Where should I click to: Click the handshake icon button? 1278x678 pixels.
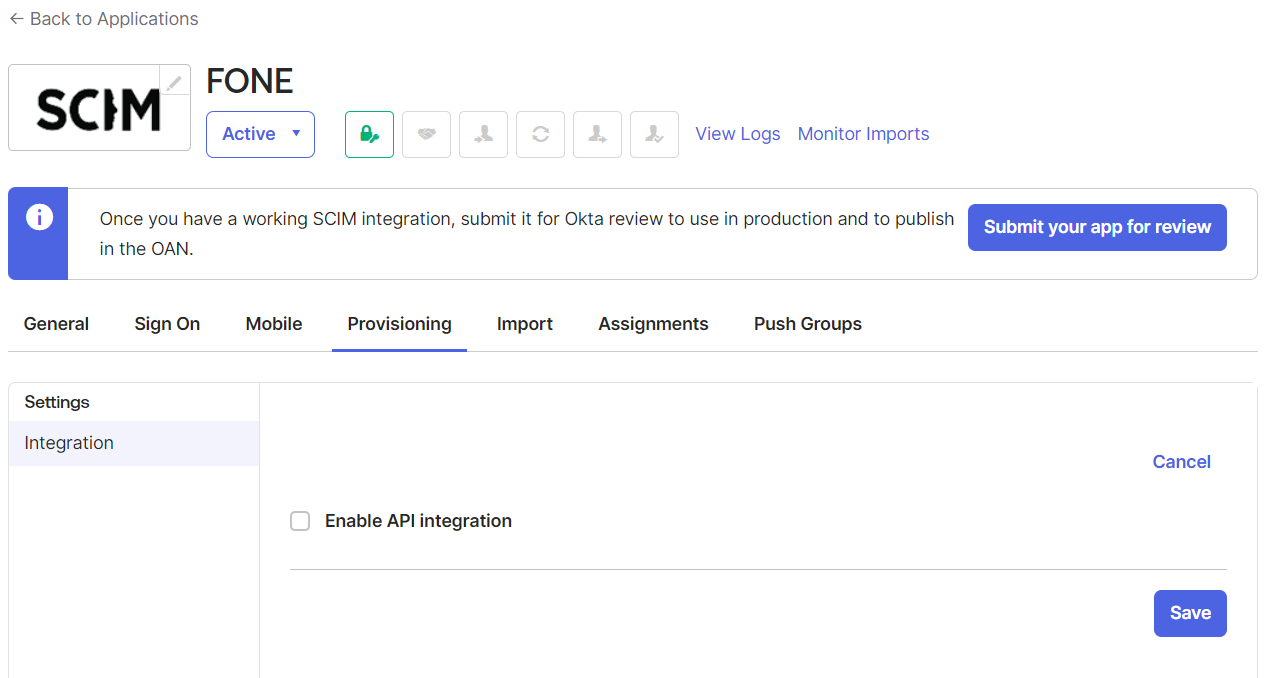tap(426, 134)
